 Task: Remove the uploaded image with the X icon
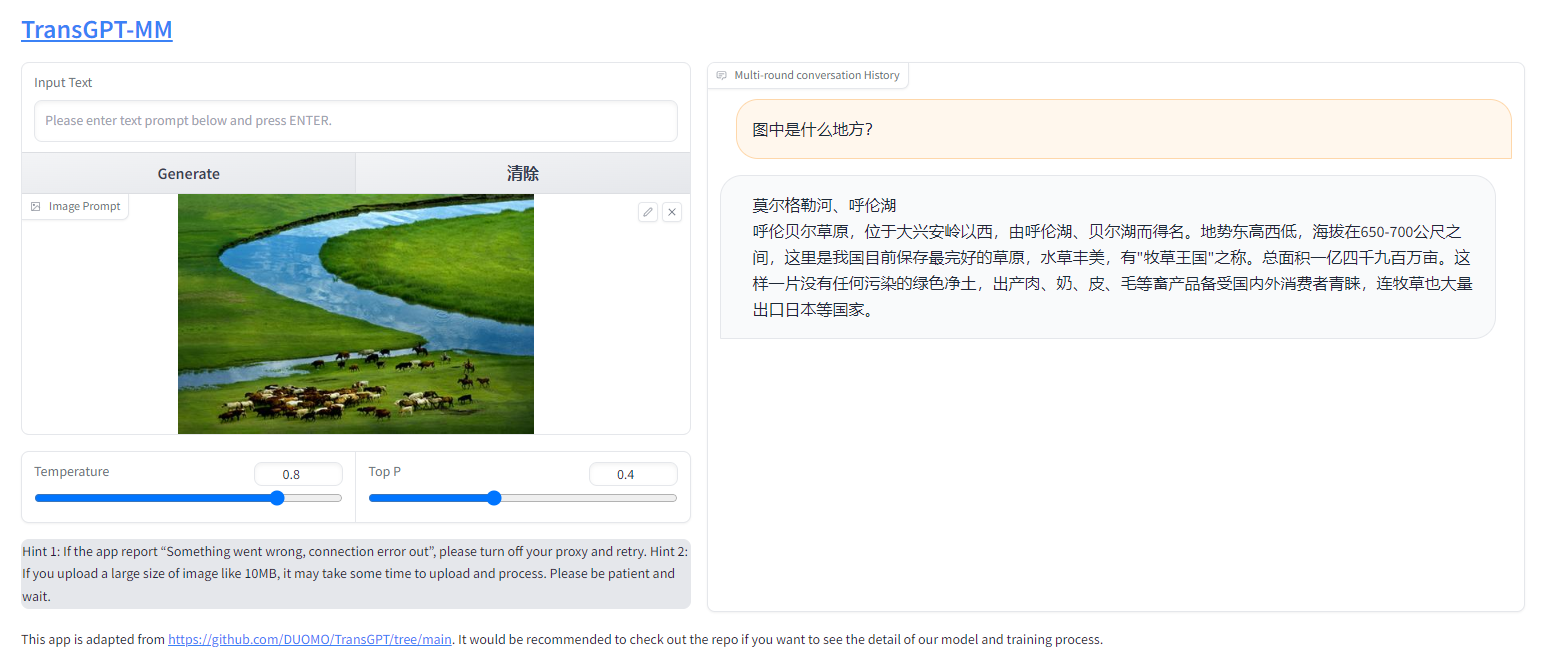672,212
